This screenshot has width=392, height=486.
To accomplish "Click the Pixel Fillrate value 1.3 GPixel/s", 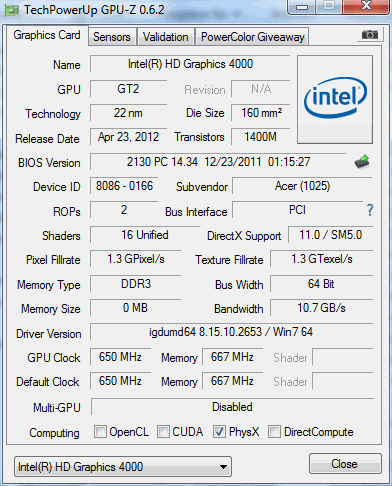I will point(135,259).
